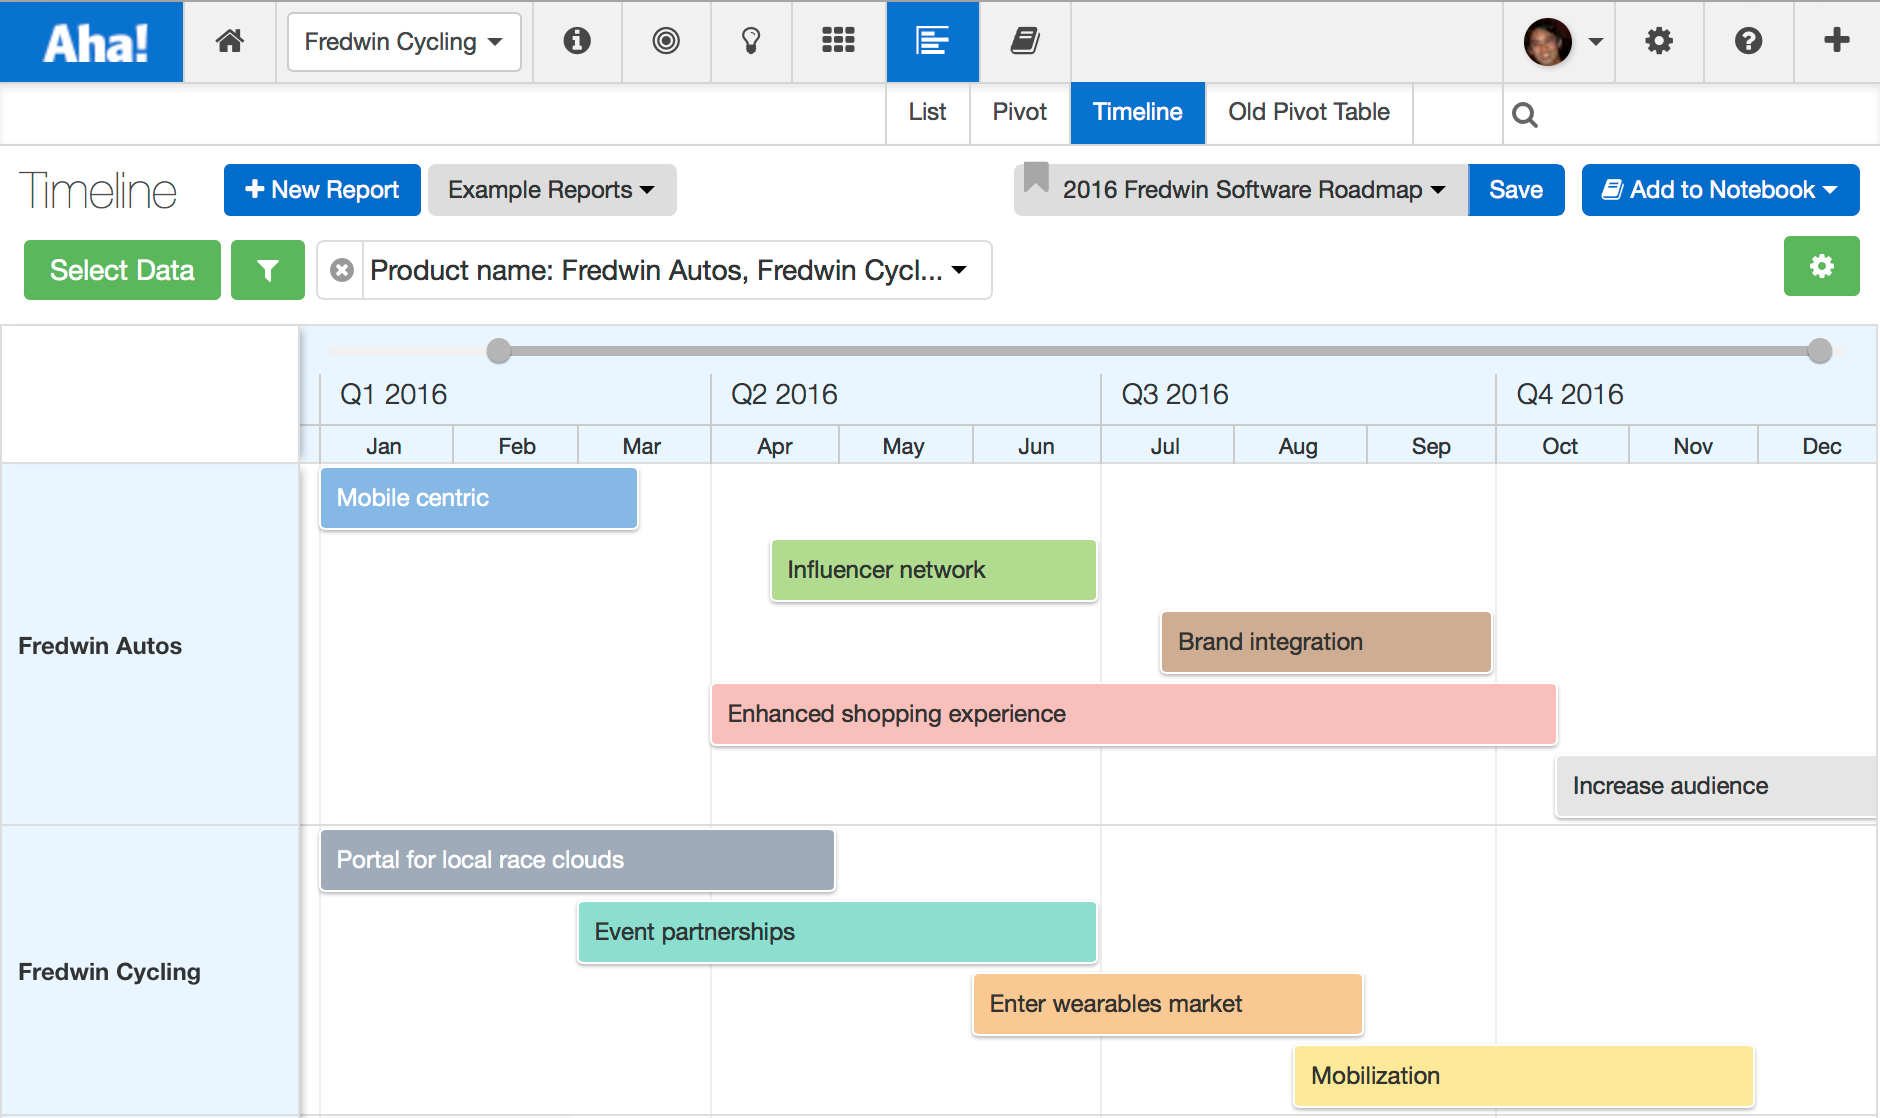Click the Save button
This screenshot has width=1880, height=1118.
[x=1516, y=190]
